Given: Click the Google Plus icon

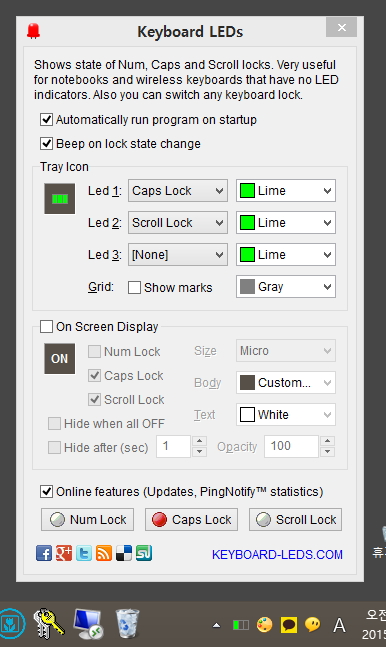Looking at the screenshot, I should tap(64, 553).
